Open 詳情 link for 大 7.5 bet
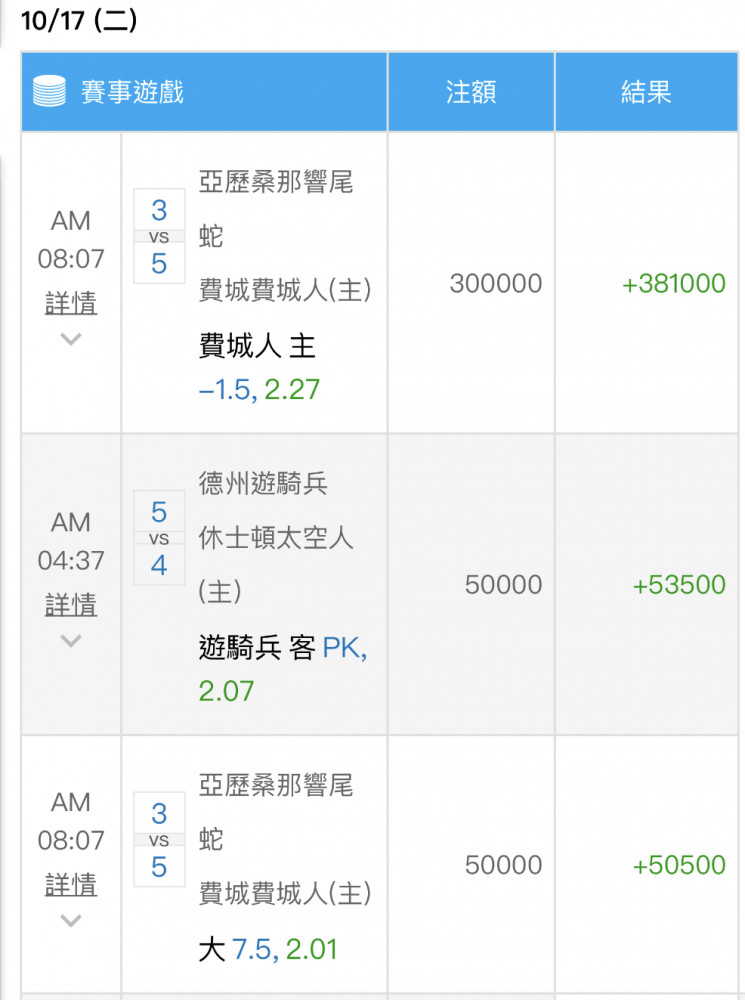 (x=71, y=884)
